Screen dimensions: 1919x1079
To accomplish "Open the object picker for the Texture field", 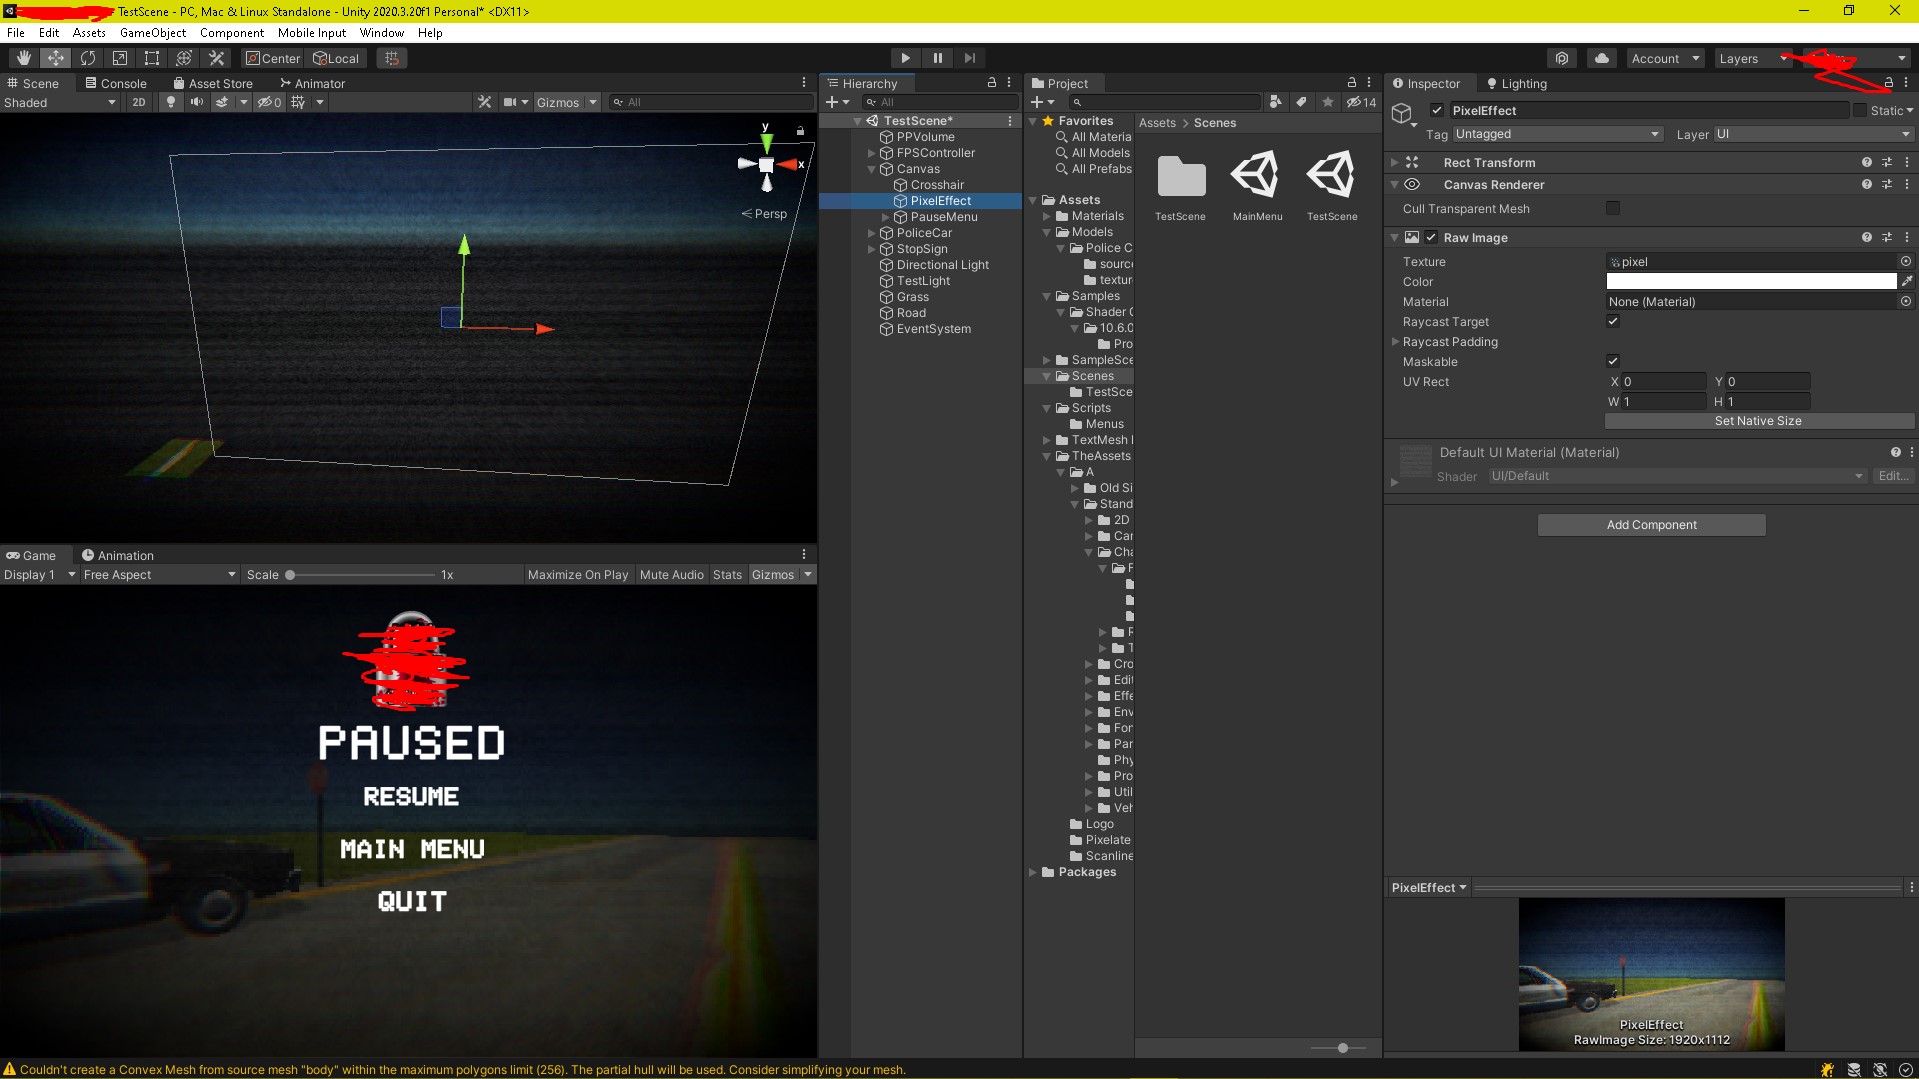I will coord(1905,261).
